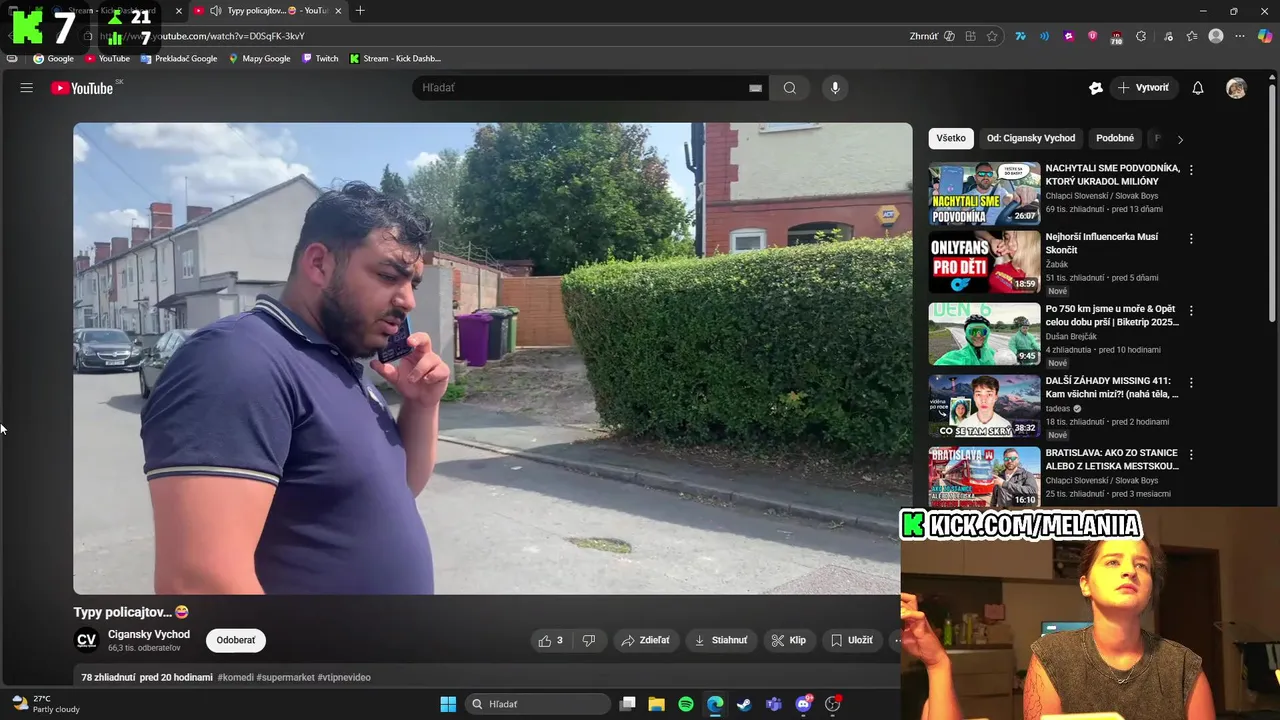Click the Windows taskbar search box
The height and width of the screenshot is (720, 1280).
[538, 704]
